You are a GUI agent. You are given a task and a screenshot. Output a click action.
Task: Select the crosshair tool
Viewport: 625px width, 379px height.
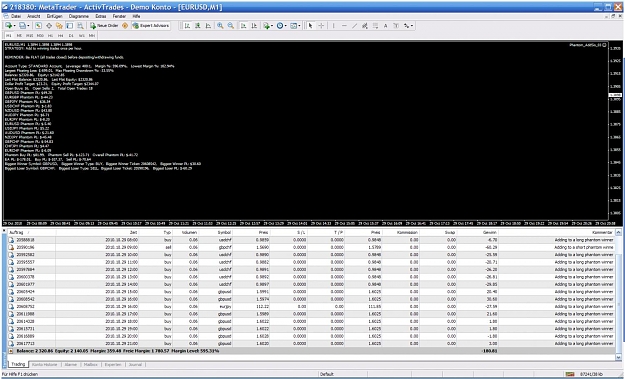pyautogui.click(x=321, y=26)
